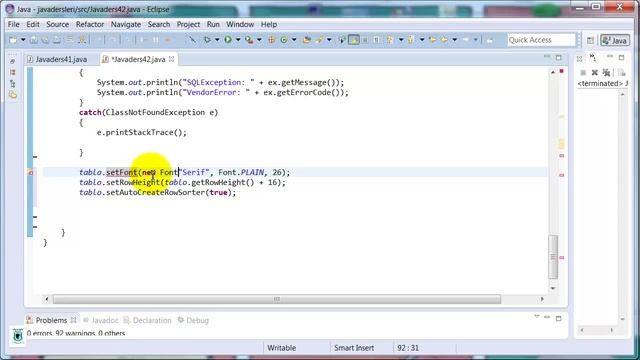The width and height of the screenshot is (640, 360).
Task: Toggle Show Whitespace Characters icon
Action: pyautogui.click(x=376, y=40)
